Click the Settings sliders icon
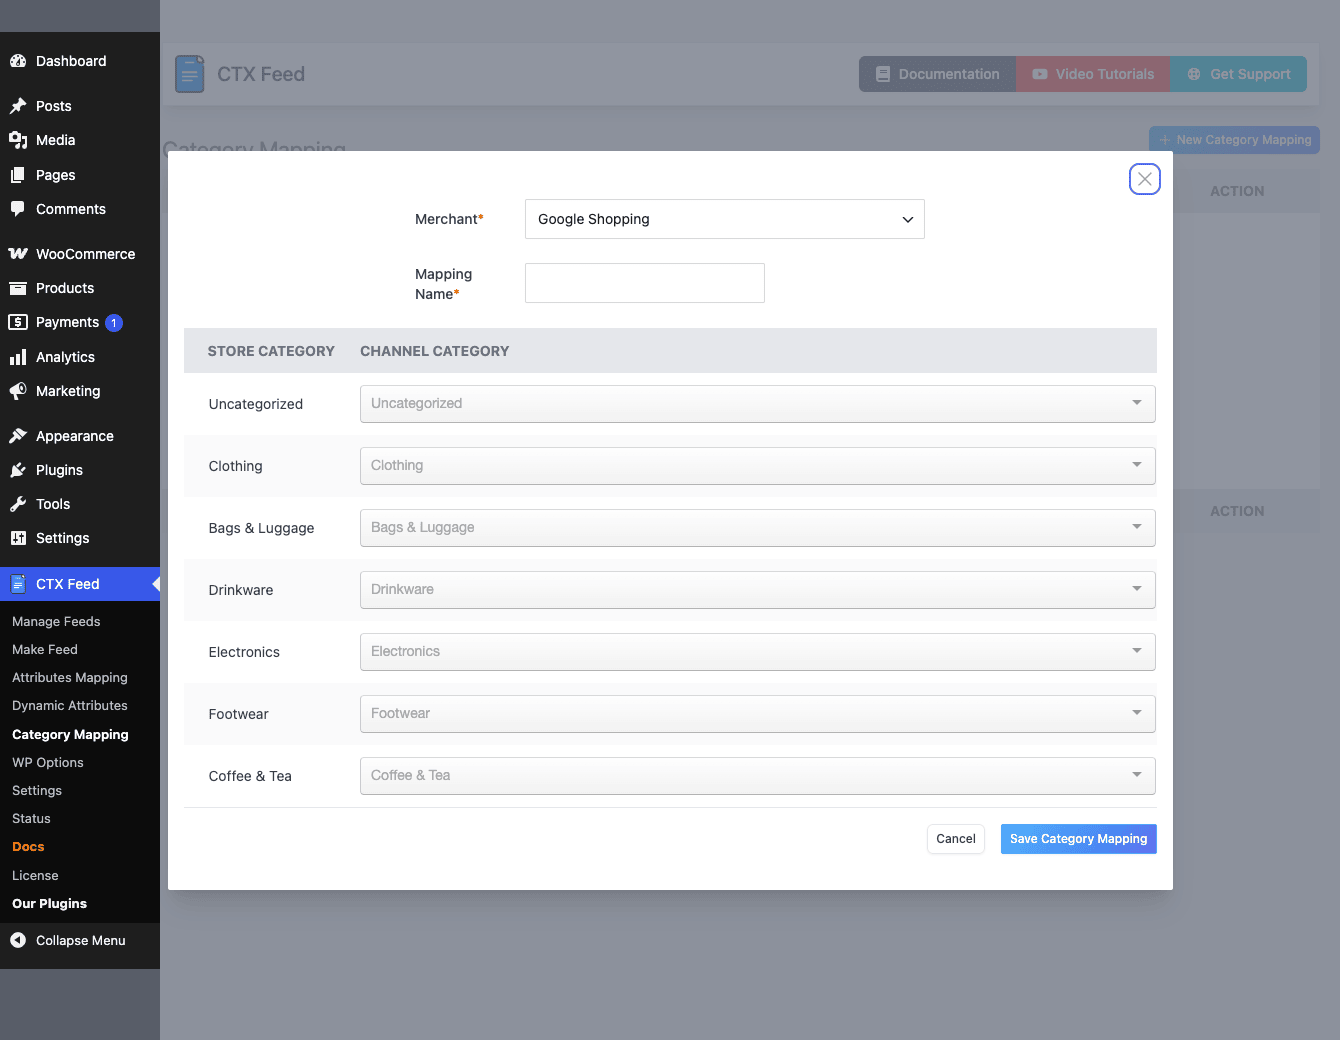This screenshot has height=1040, width=1340. pyautogui.click(x=18, y=538)
